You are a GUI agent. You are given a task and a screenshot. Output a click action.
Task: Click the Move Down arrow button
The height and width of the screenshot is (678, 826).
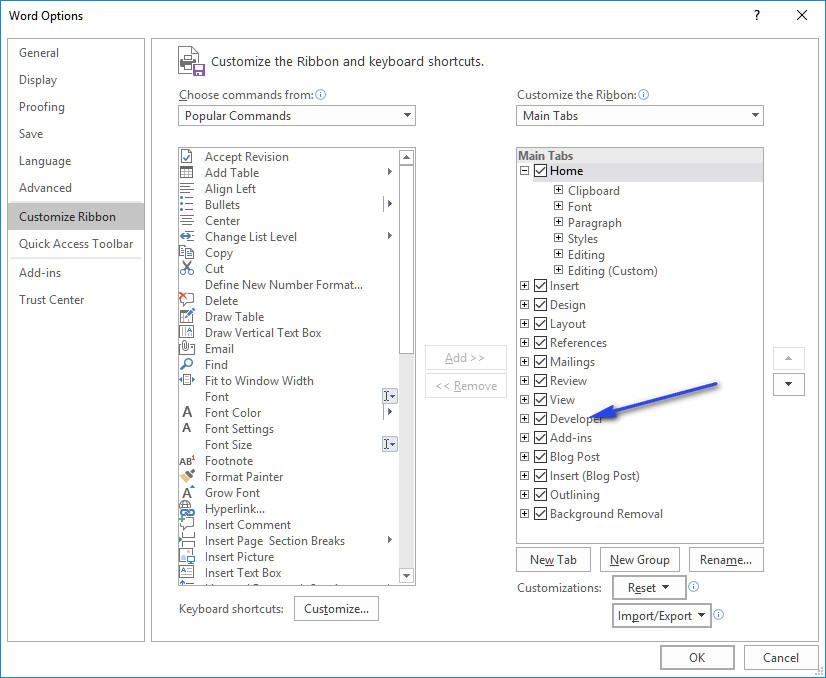pyautogui.click(x=789, y=384)
